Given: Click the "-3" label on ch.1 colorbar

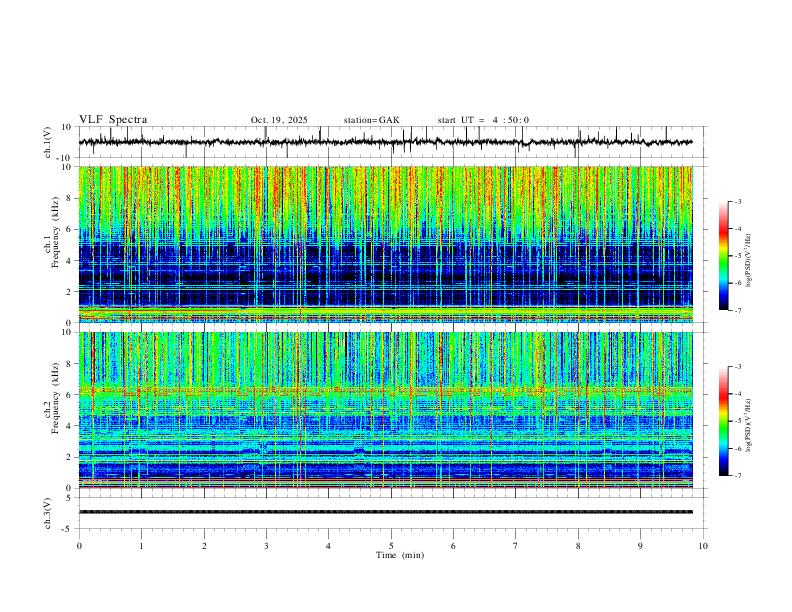Looking at the screenshot, I should pyautogui.click(x=737, y=202).
